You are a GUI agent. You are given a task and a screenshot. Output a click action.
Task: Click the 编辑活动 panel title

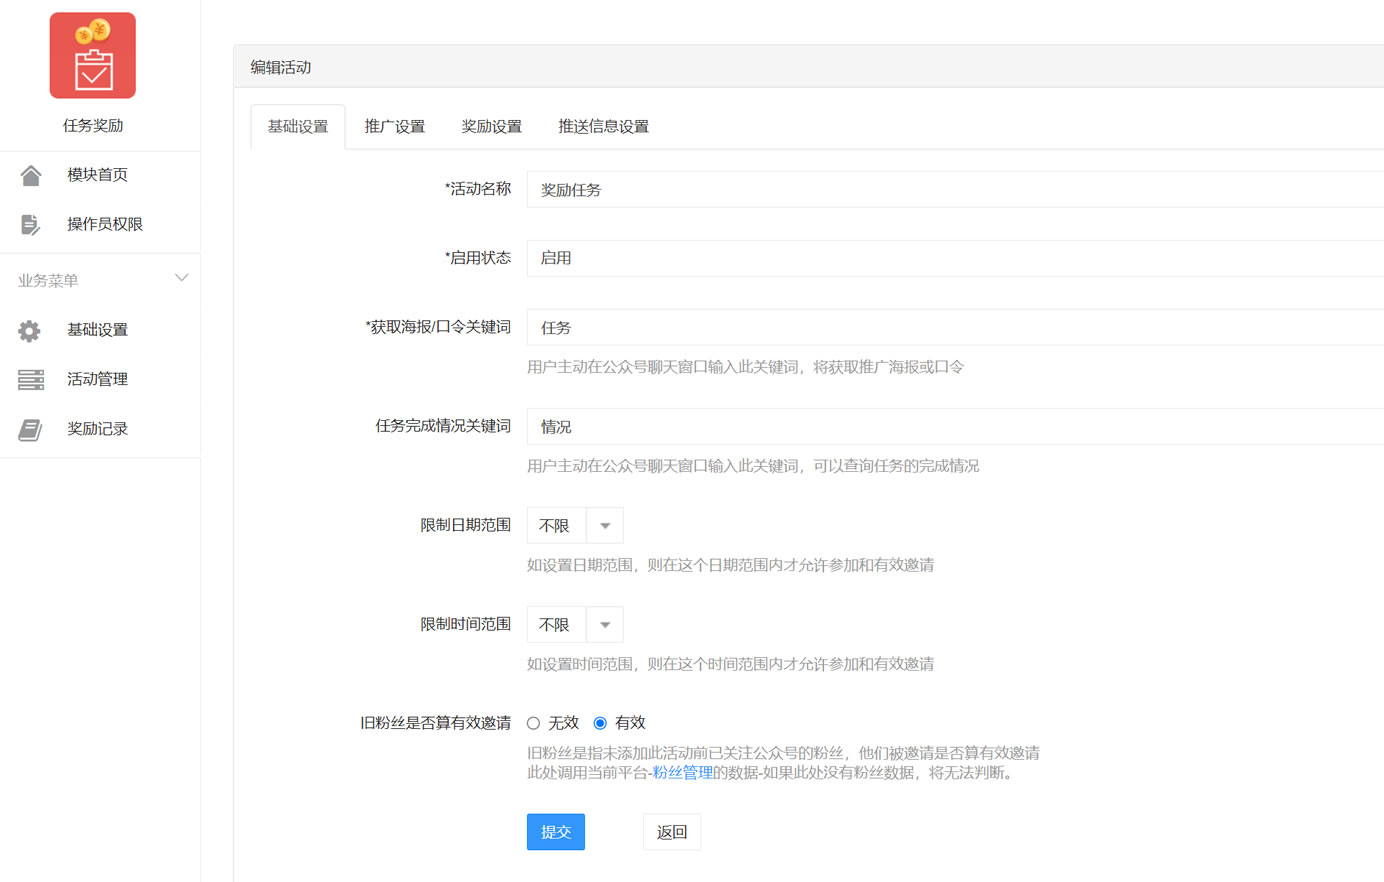click(281, 67)
